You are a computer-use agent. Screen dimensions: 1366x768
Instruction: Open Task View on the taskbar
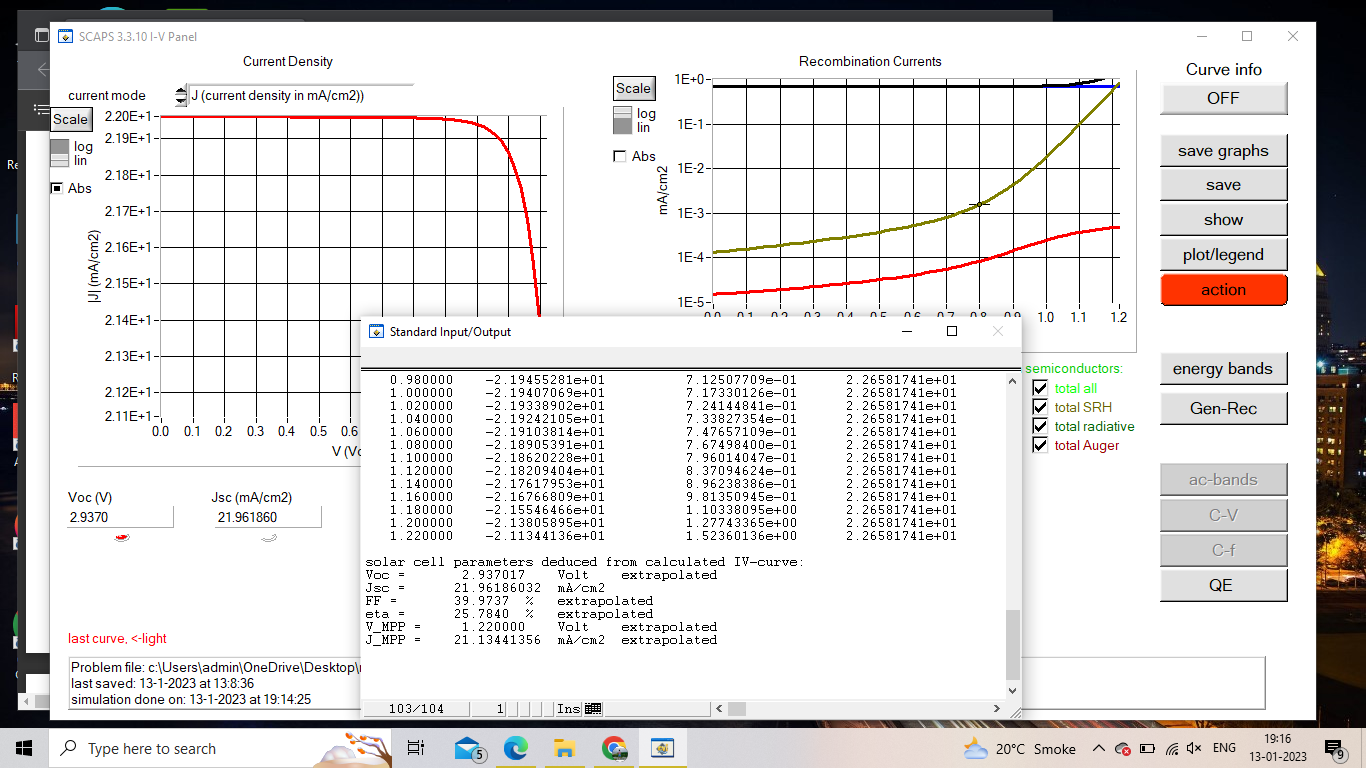pos(416,748)
